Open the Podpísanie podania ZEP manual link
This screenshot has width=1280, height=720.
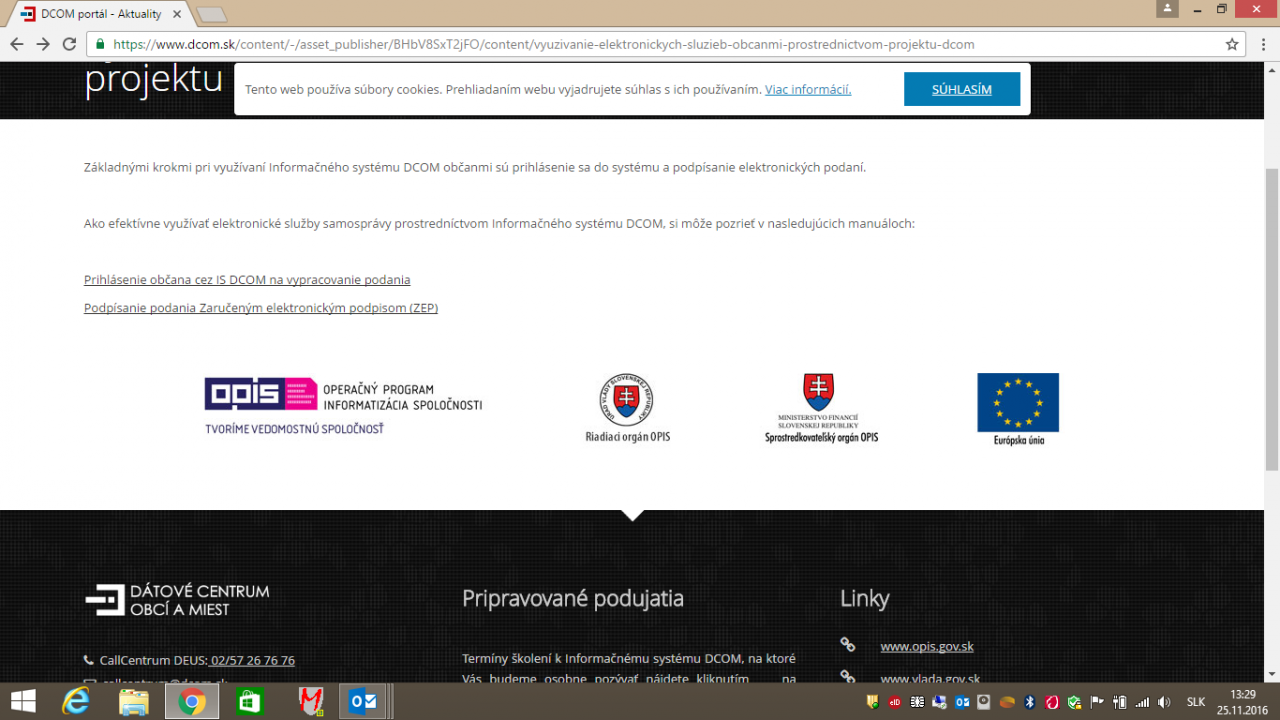point(261,308)
